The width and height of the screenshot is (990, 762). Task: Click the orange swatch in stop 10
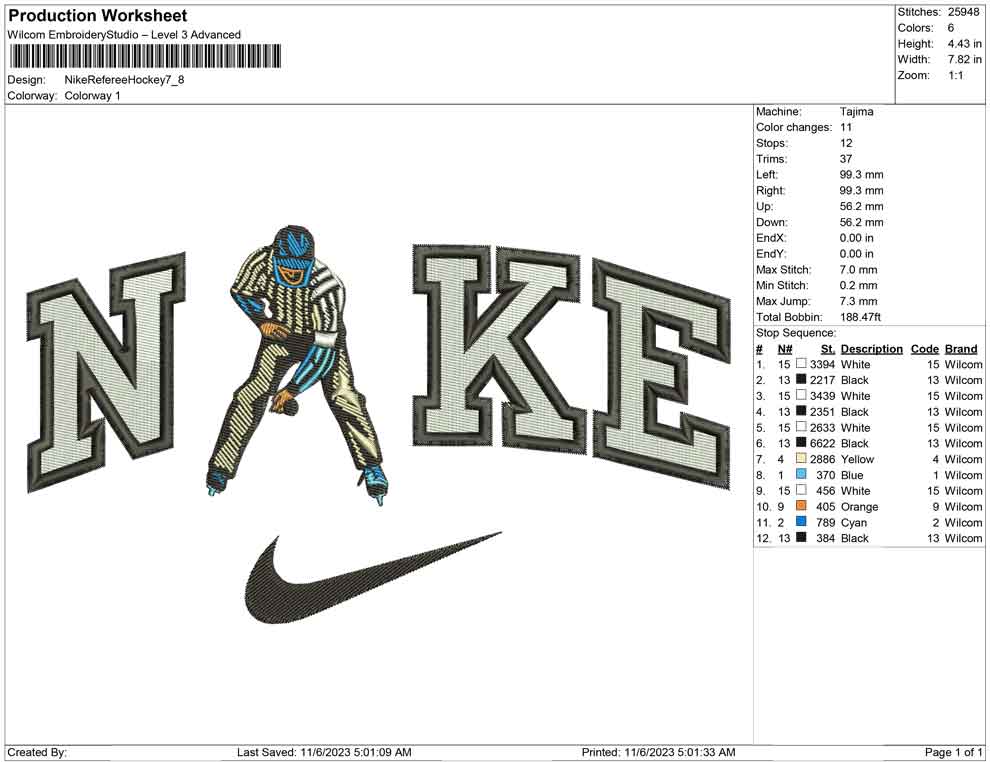[x=801, y=506]
